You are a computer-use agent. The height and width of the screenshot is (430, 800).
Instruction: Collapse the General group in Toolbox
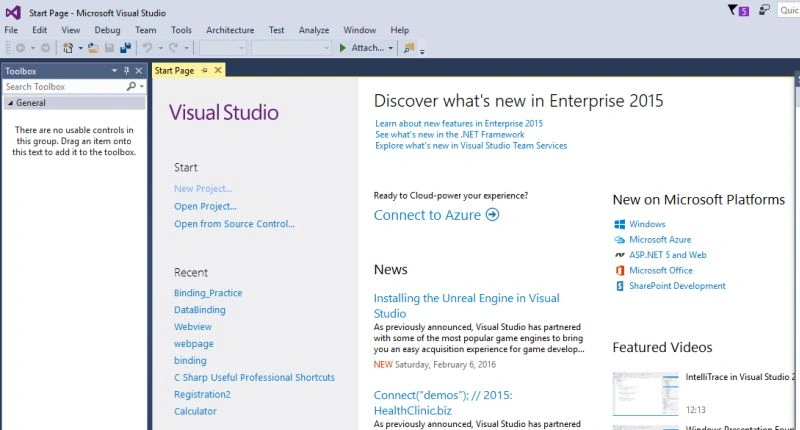[10, 103]
